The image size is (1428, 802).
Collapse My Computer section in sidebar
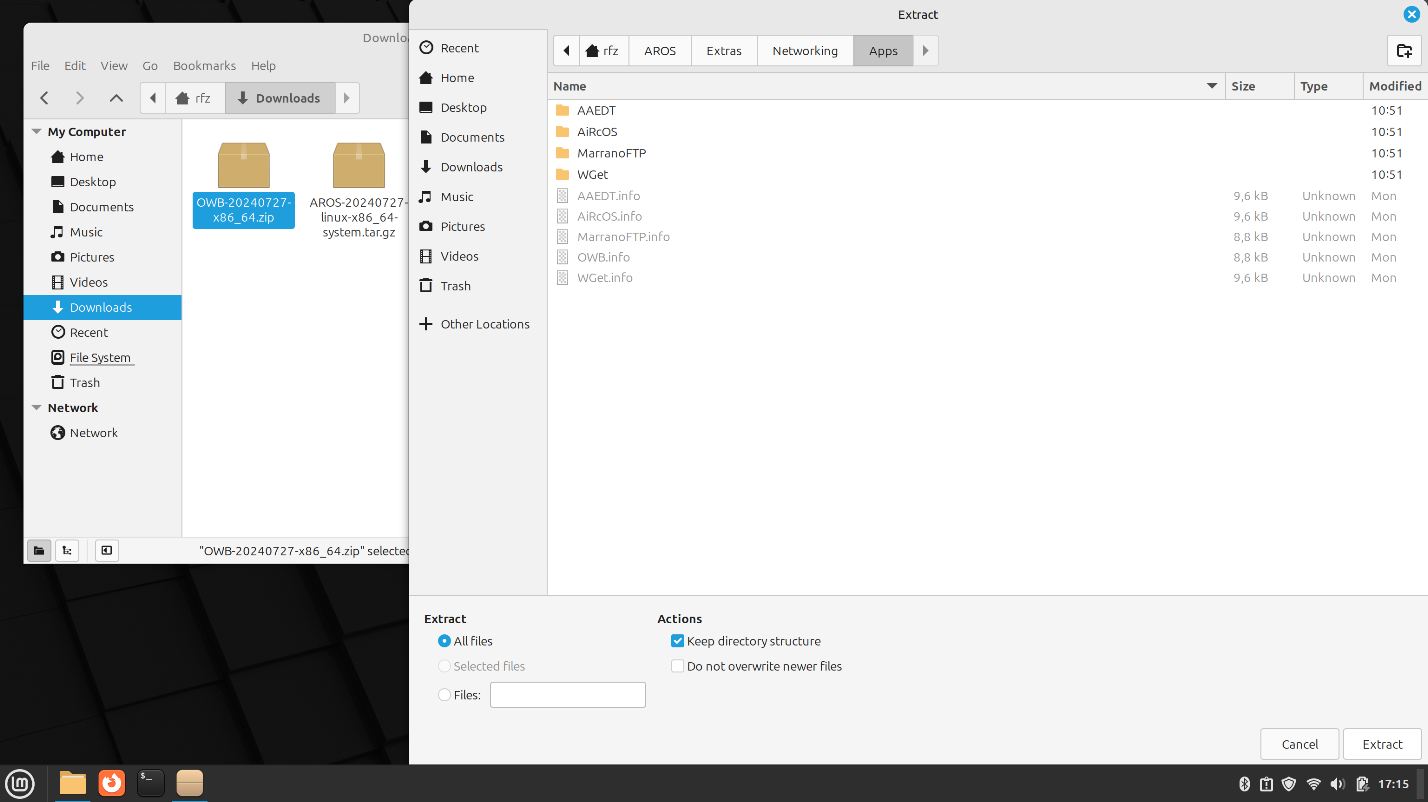tap(37, 132)
